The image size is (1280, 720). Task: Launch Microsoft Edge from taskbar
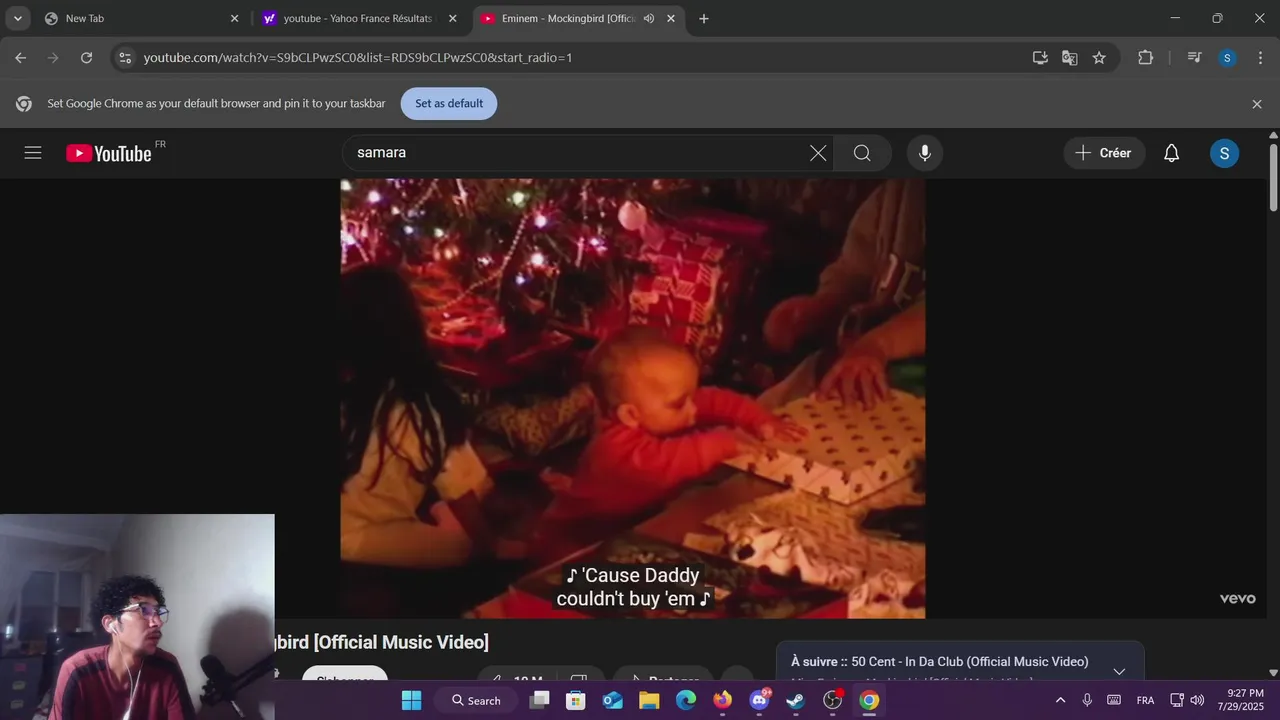point(686,700)
